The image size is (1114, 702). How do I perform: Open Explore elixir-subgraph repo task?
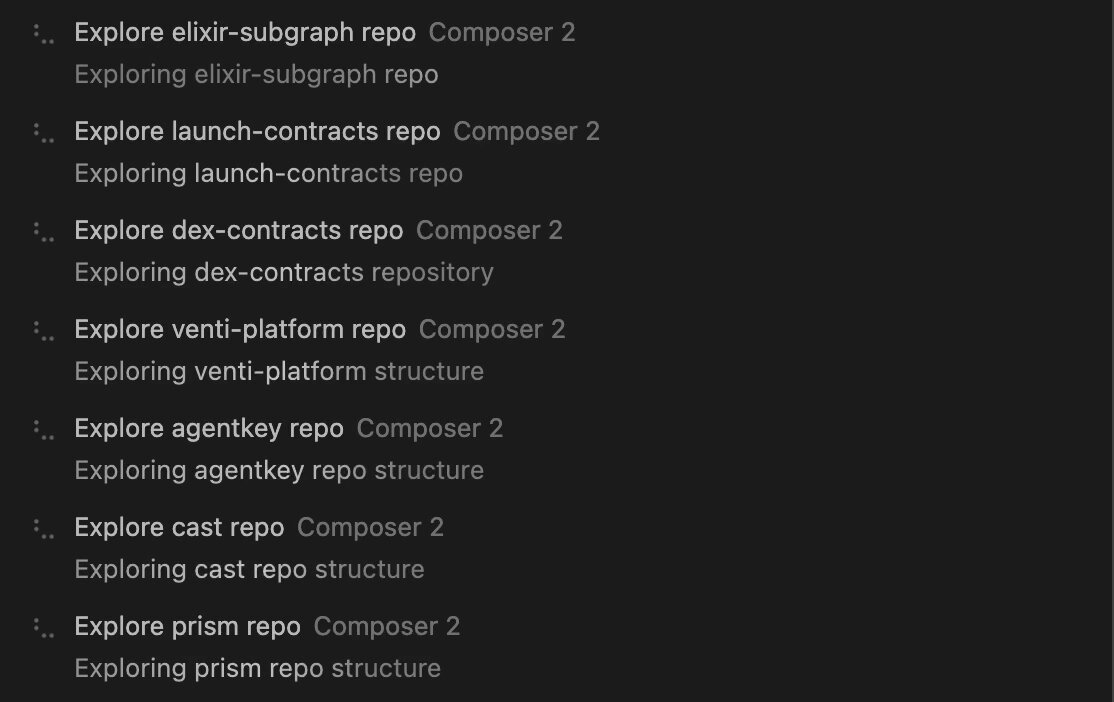pos(245,33)
